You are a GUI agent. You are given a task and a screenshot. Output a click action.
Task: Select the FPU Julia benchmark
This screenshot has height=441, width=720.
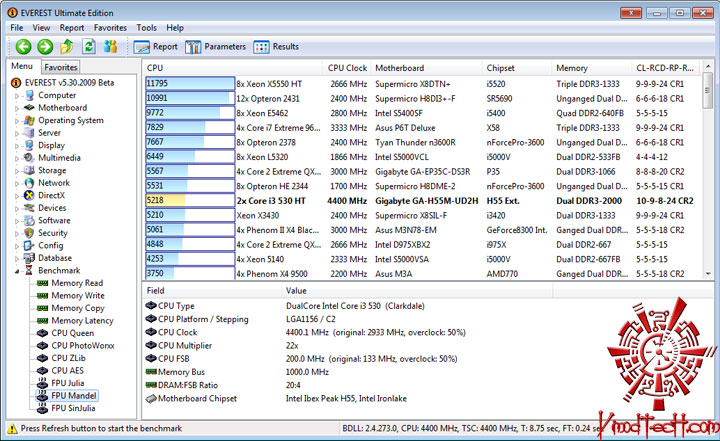click(68, 383)
